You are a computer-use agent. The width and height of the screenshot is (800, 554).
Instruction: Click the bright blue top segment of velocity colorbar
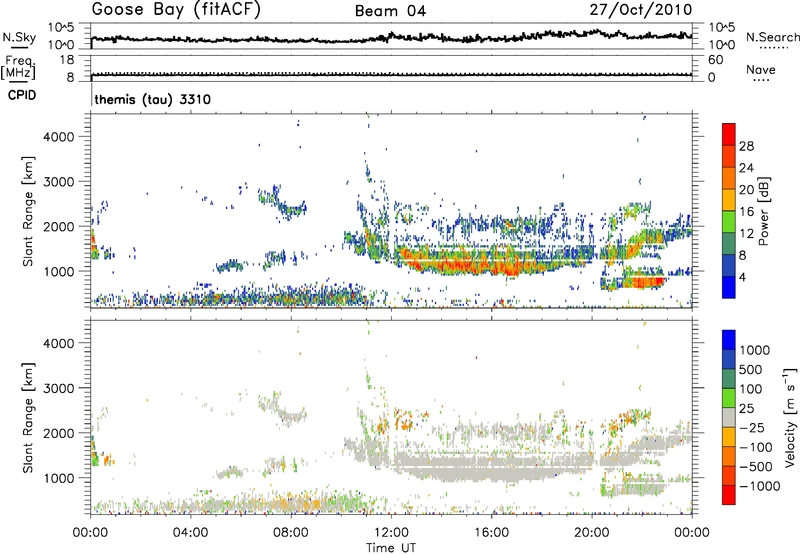[x=729, y=340]
